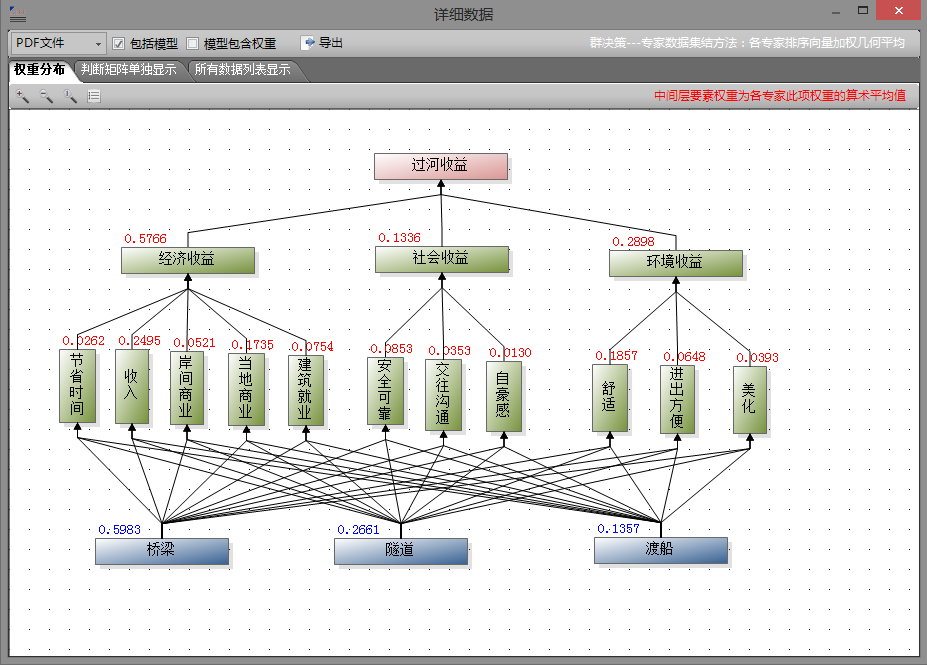The width and height of the screenshot is (927, 665).
Task: Click the 群决策 aggregation method description text
Action: pyautogui.click(x=747, y=43)
